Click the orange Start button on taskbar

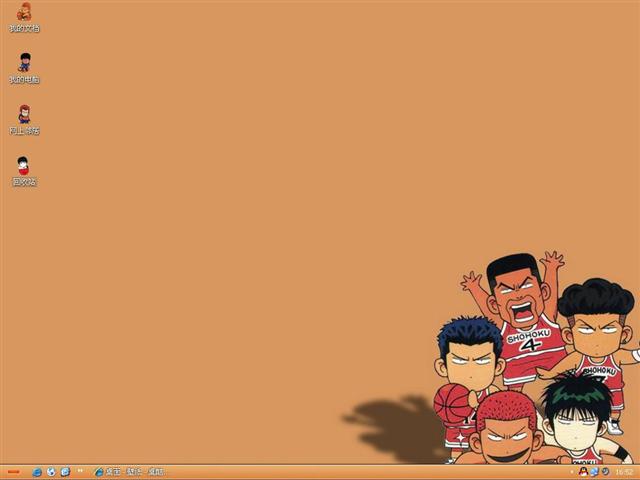click(x=13, y=472)
